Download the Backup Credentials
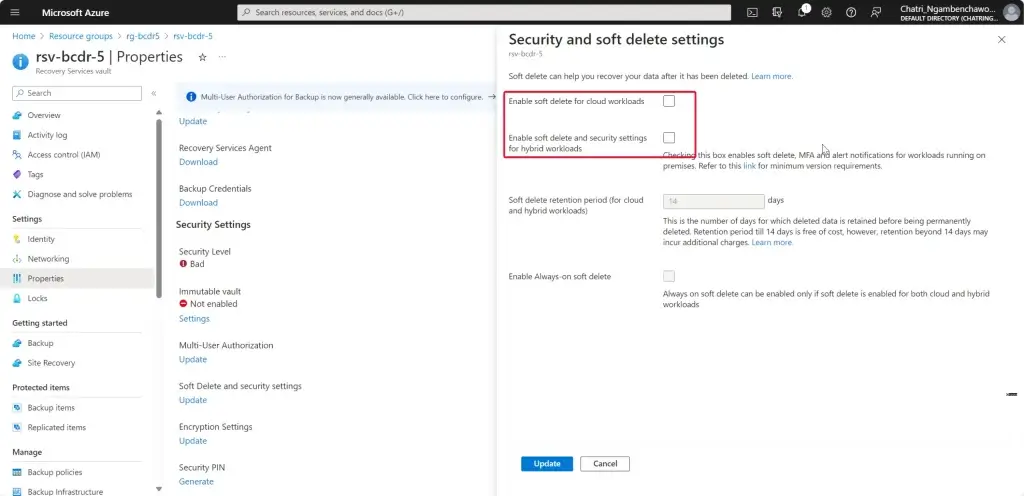Viewport: 1024px width, 496px height. coord(199,202)
